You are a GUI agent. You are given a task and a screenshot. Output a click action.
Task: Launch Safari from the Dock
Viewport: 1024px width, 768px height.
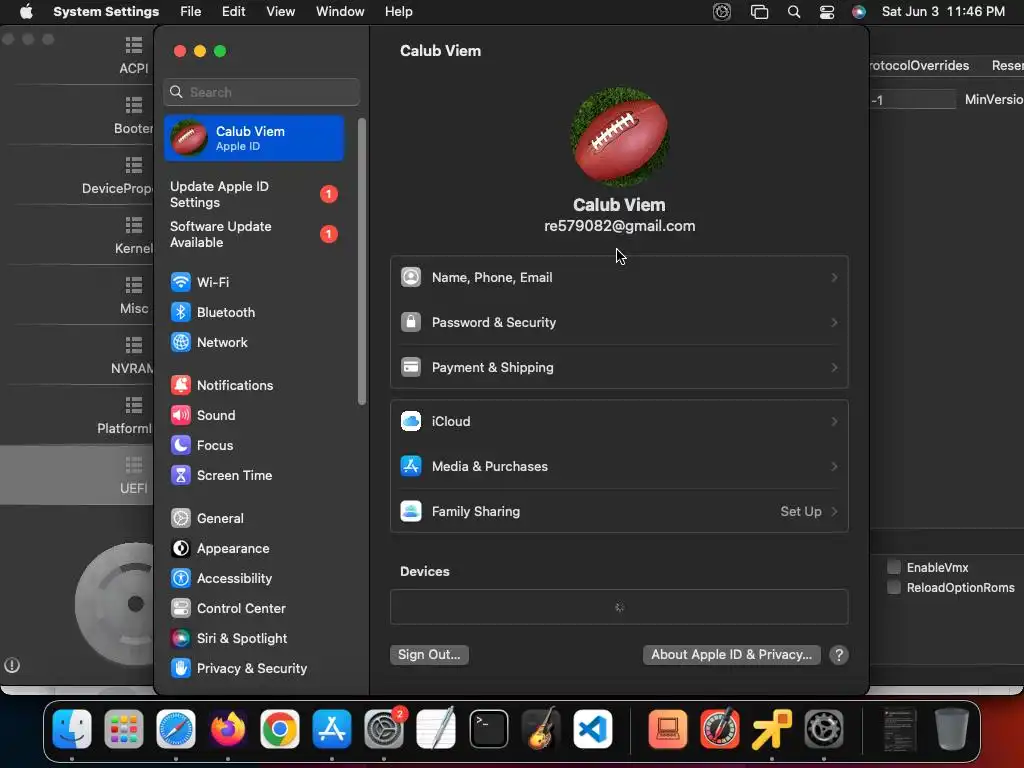tap(176, 729)
